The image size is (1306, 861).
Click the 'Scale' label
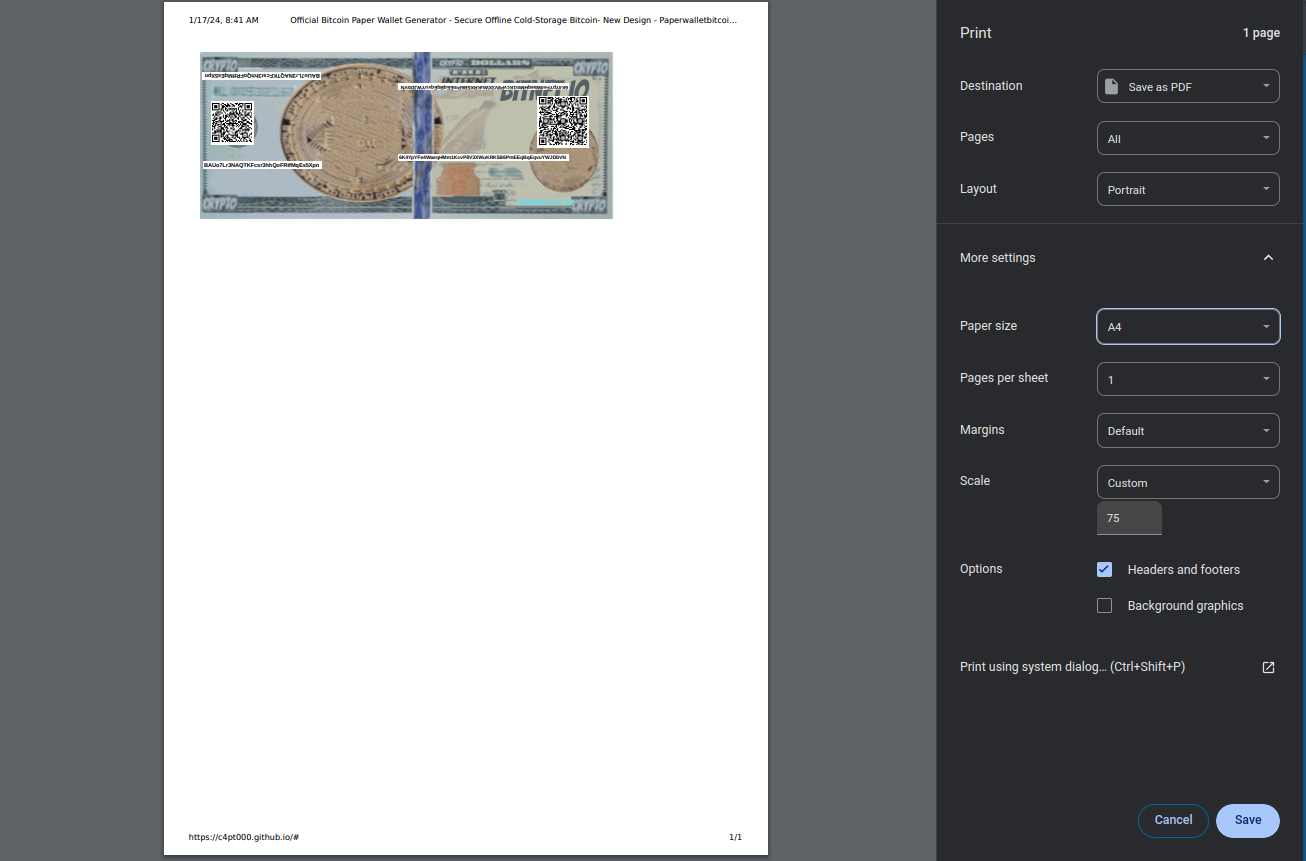coord(975,481)
